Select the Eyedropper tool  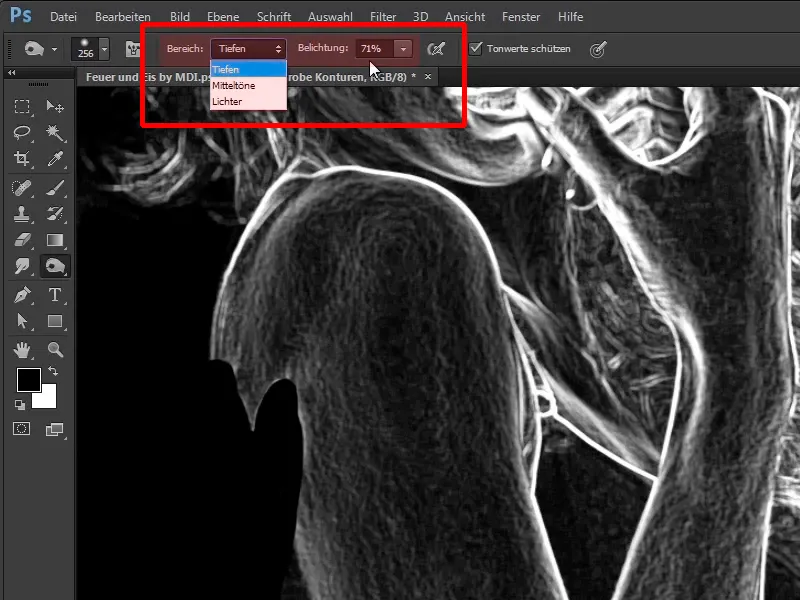pyautogui.click(x=55, y=159)
